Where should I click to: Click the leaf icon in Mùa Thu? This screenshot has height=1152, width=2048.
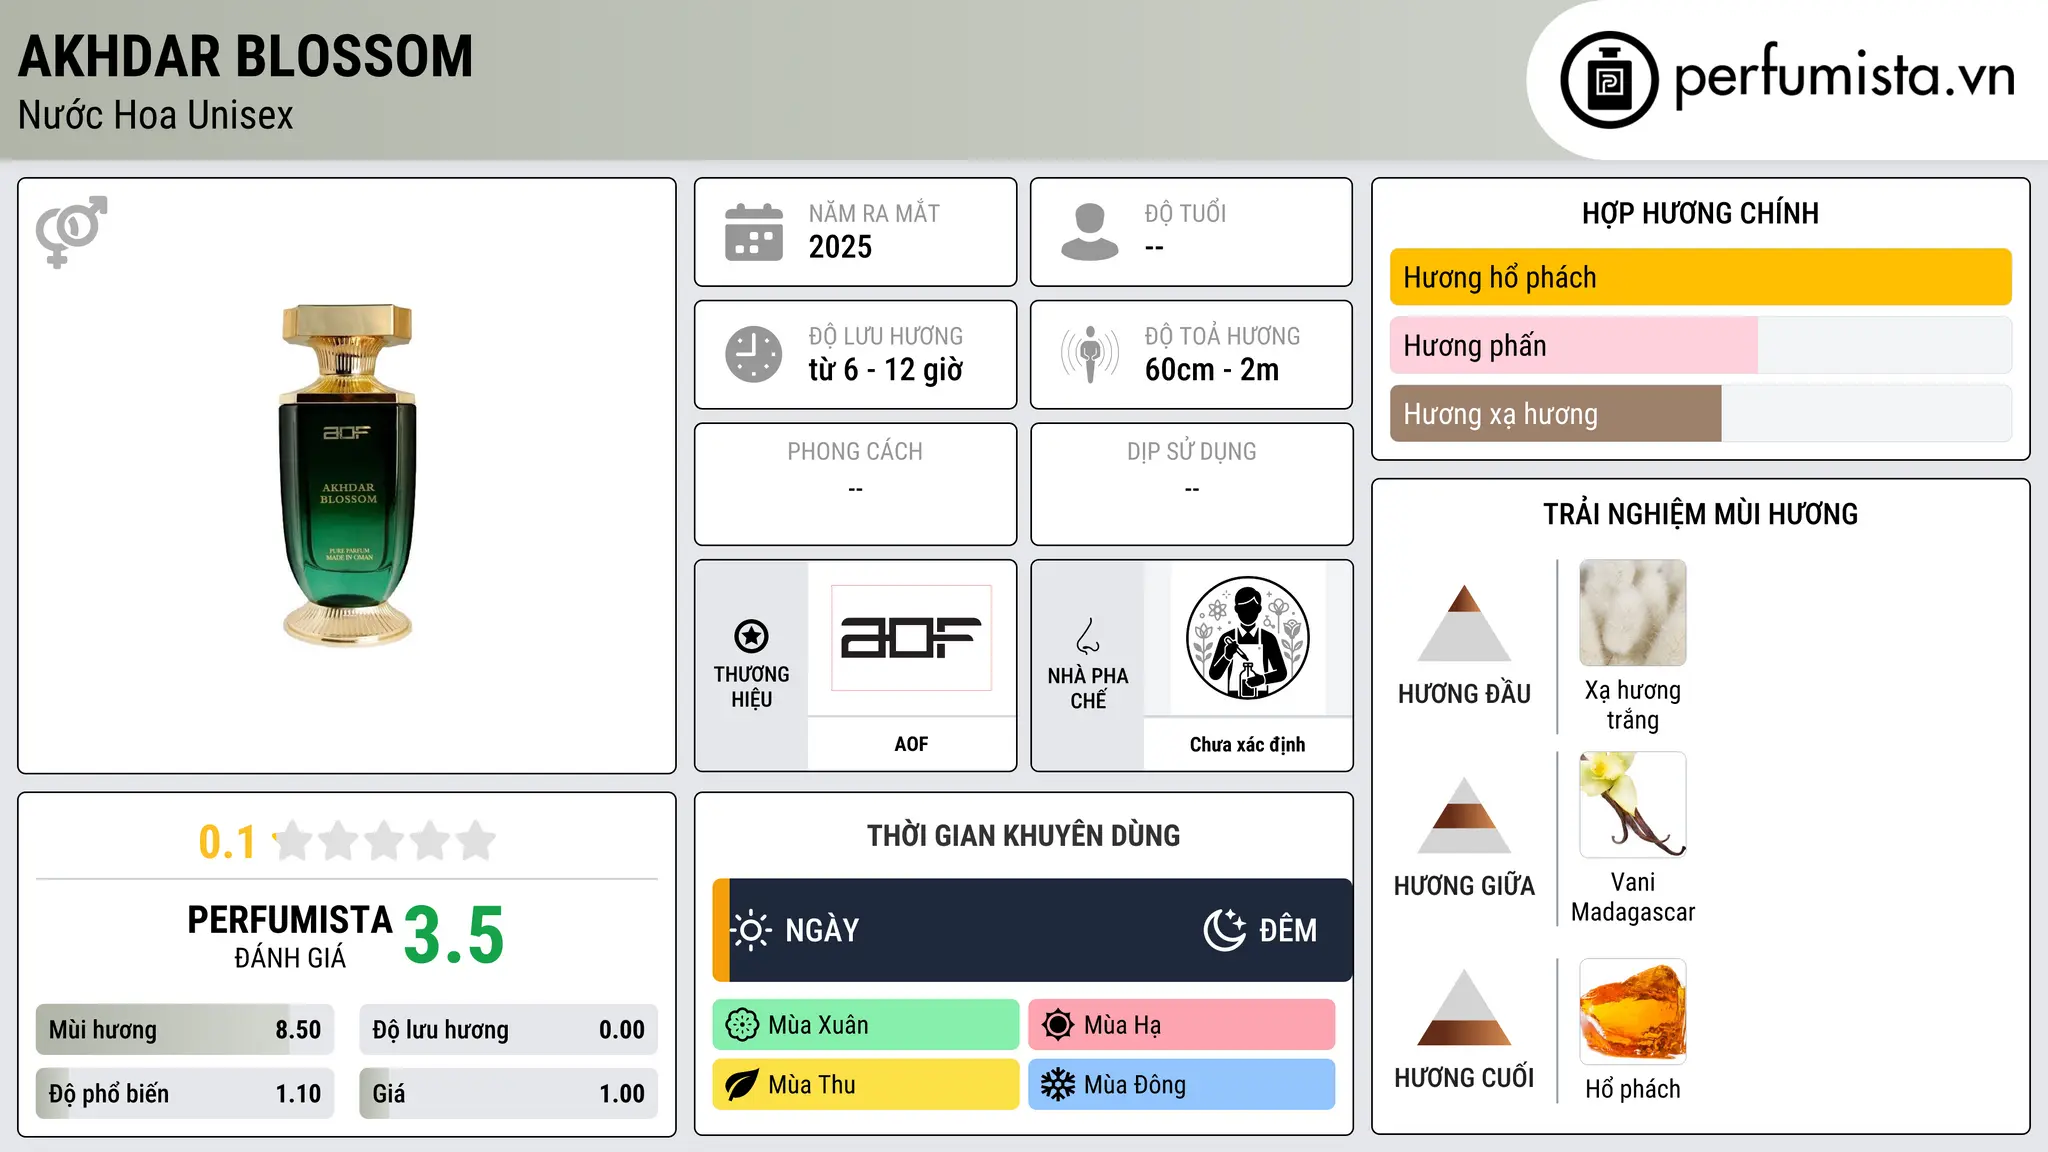click(742, 1085)
